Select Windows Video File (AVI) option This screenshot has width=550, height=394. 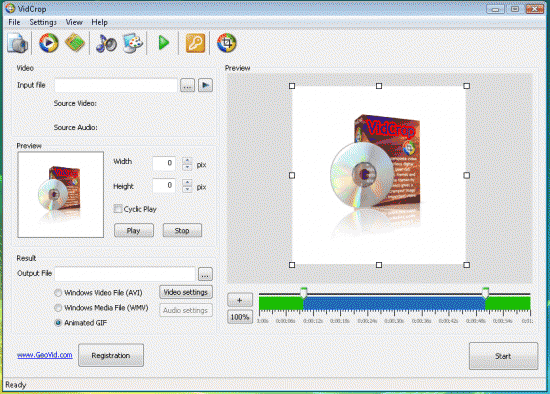[58, 293]
